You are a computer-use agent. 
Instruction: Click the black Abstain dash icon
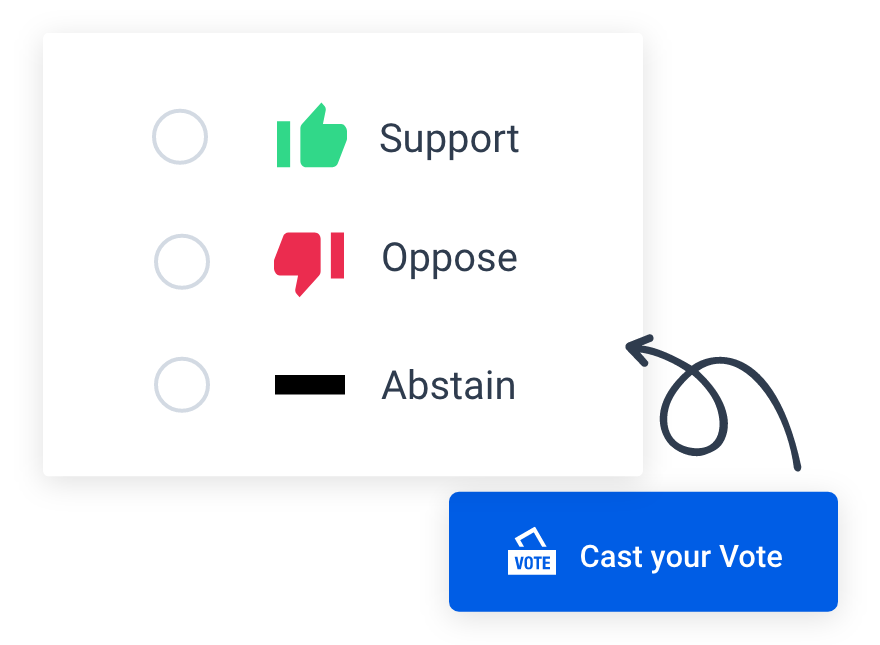coord(310,384)
